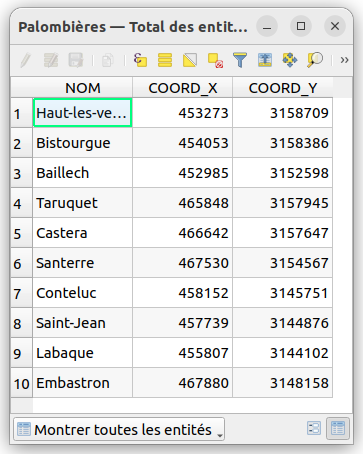This screenshot has height=454, width=363.
Task: Click COORD_X value 465848
Action: coord(183,203)
